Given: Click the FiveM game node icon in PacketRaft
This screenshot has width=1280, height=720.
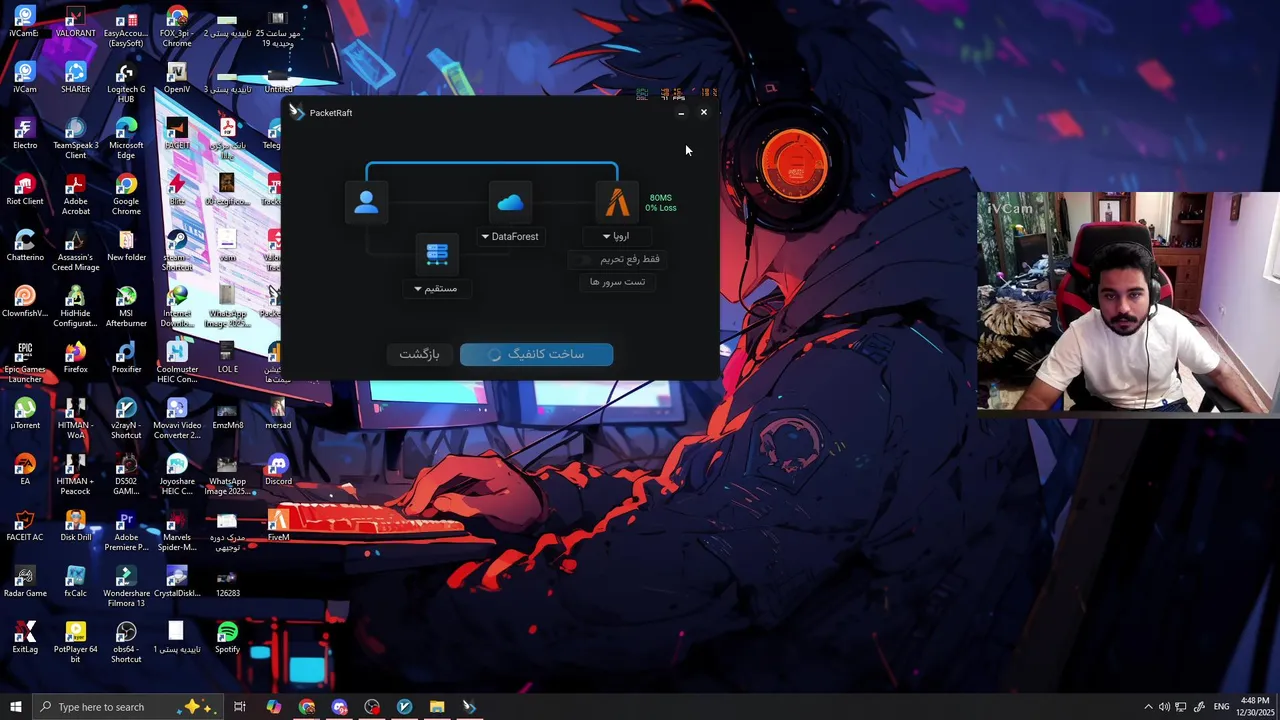Looking at the screenshot, I should click(617, 202).
